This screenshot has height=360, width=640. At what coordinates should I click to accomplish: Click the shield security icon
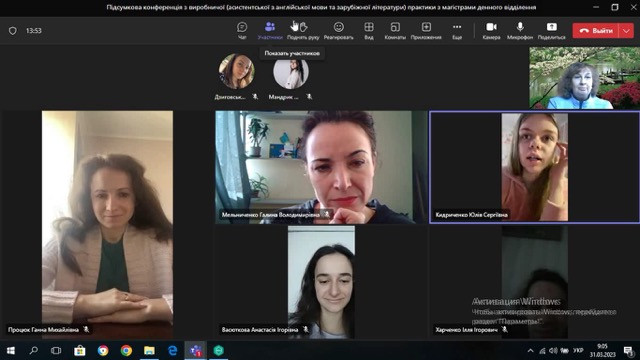coord(13,31)
